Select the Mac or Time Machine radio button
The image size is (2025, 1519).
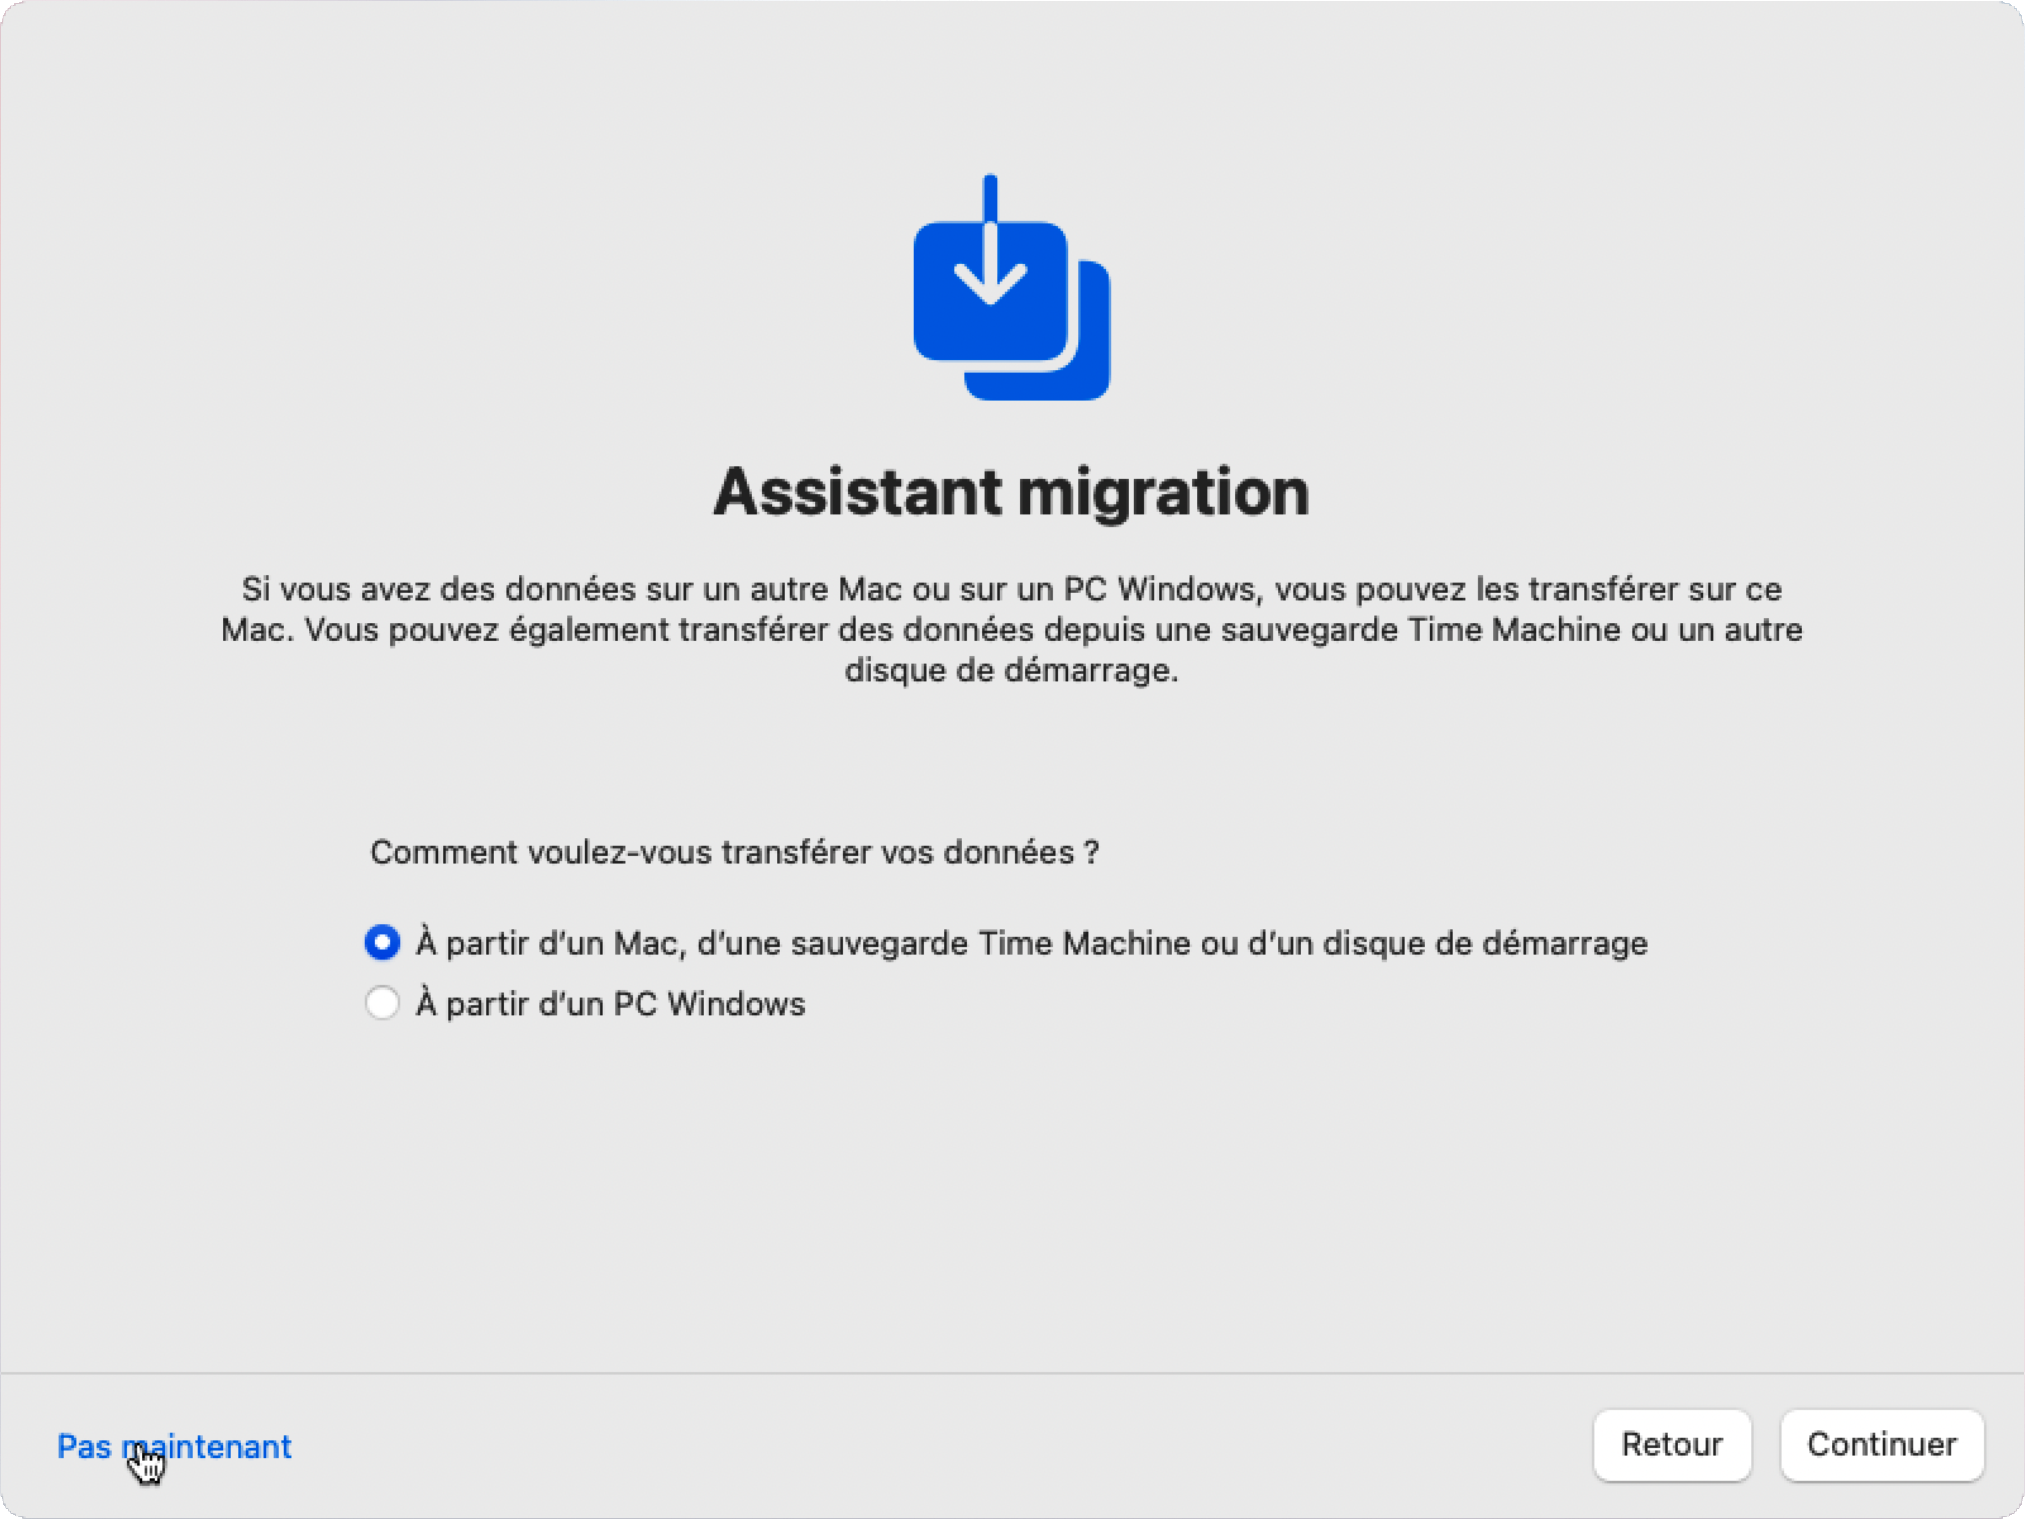pos(382,942)
